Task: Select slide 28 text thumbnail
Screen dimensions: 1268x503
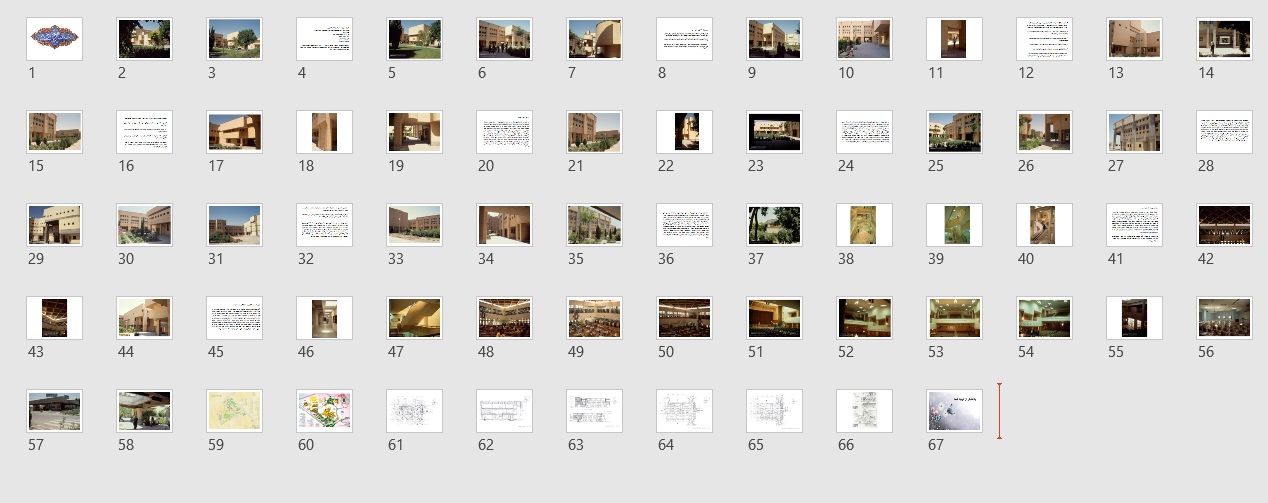Action: (x=1224, y=132)
